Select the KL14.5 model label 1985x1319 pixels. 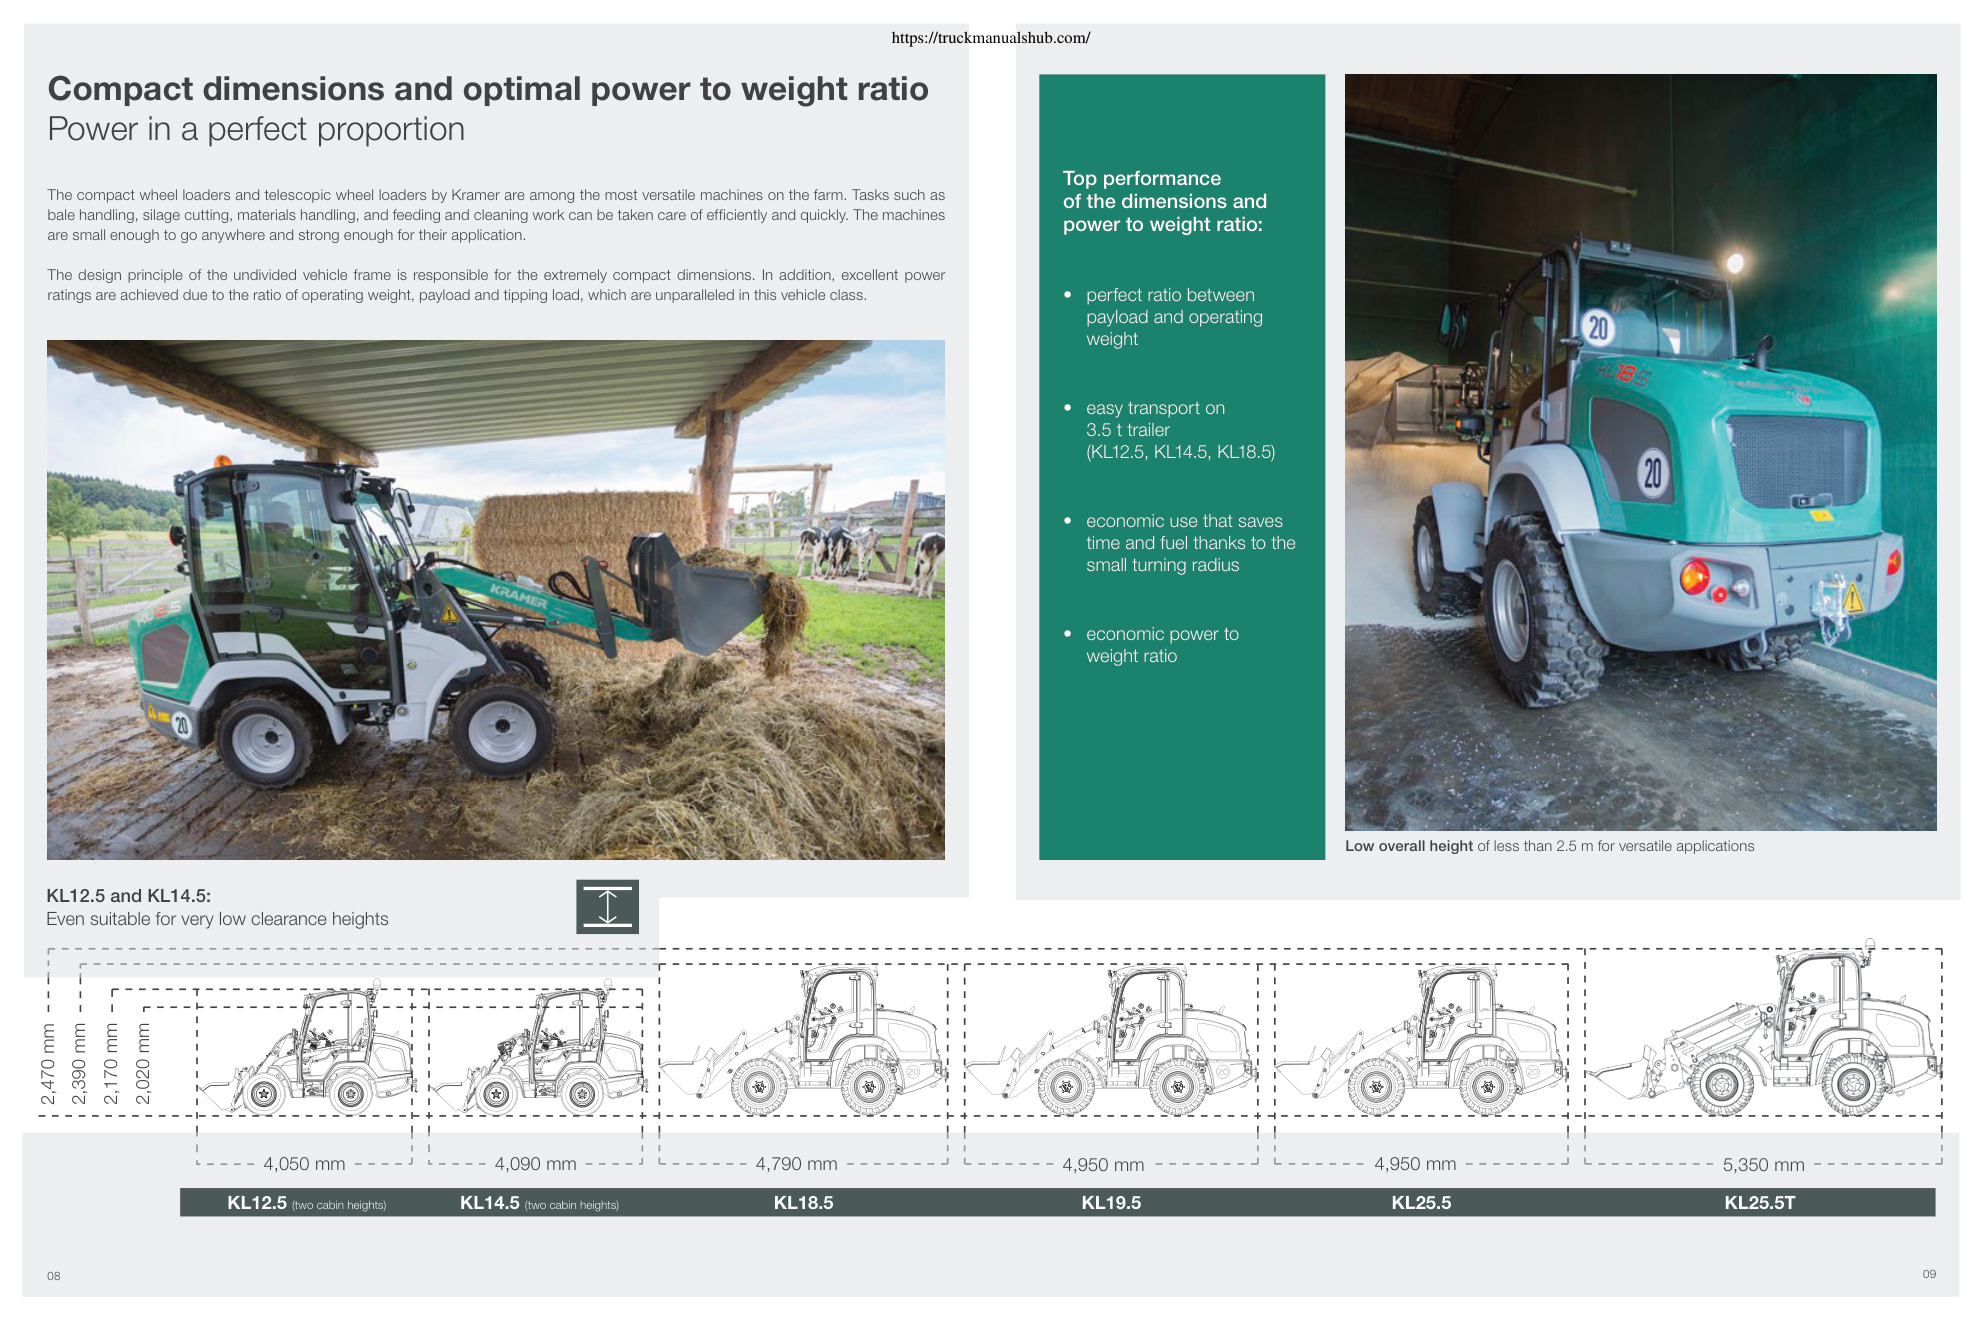coord(539,1203)
